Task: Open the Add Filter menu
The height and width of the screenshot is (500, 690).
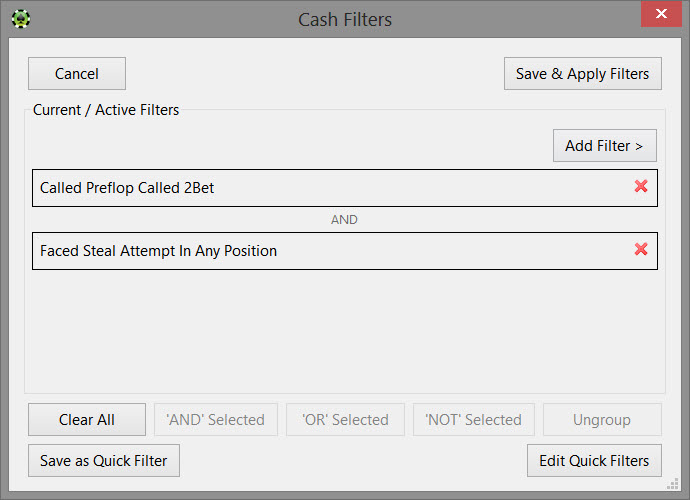Action: click(604, 146)
